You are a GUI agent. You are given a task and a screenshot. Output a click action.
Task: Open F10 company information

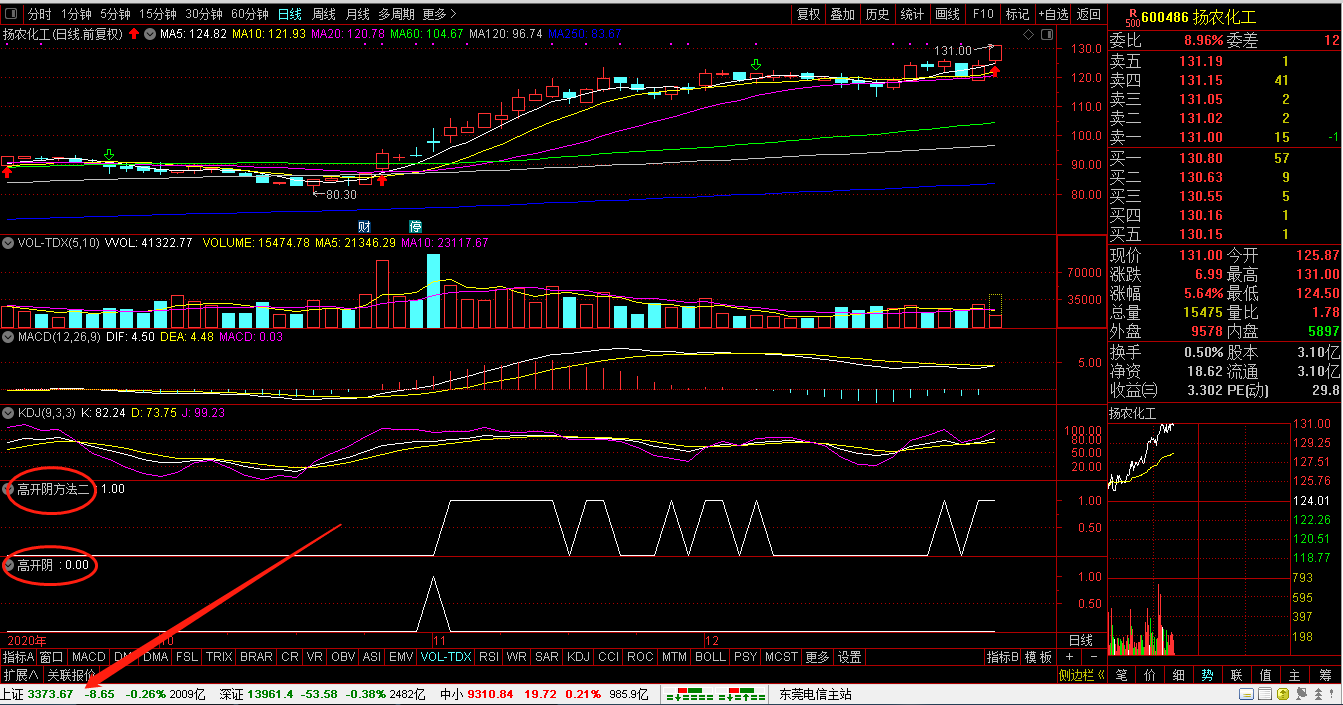tap(983, 14)
